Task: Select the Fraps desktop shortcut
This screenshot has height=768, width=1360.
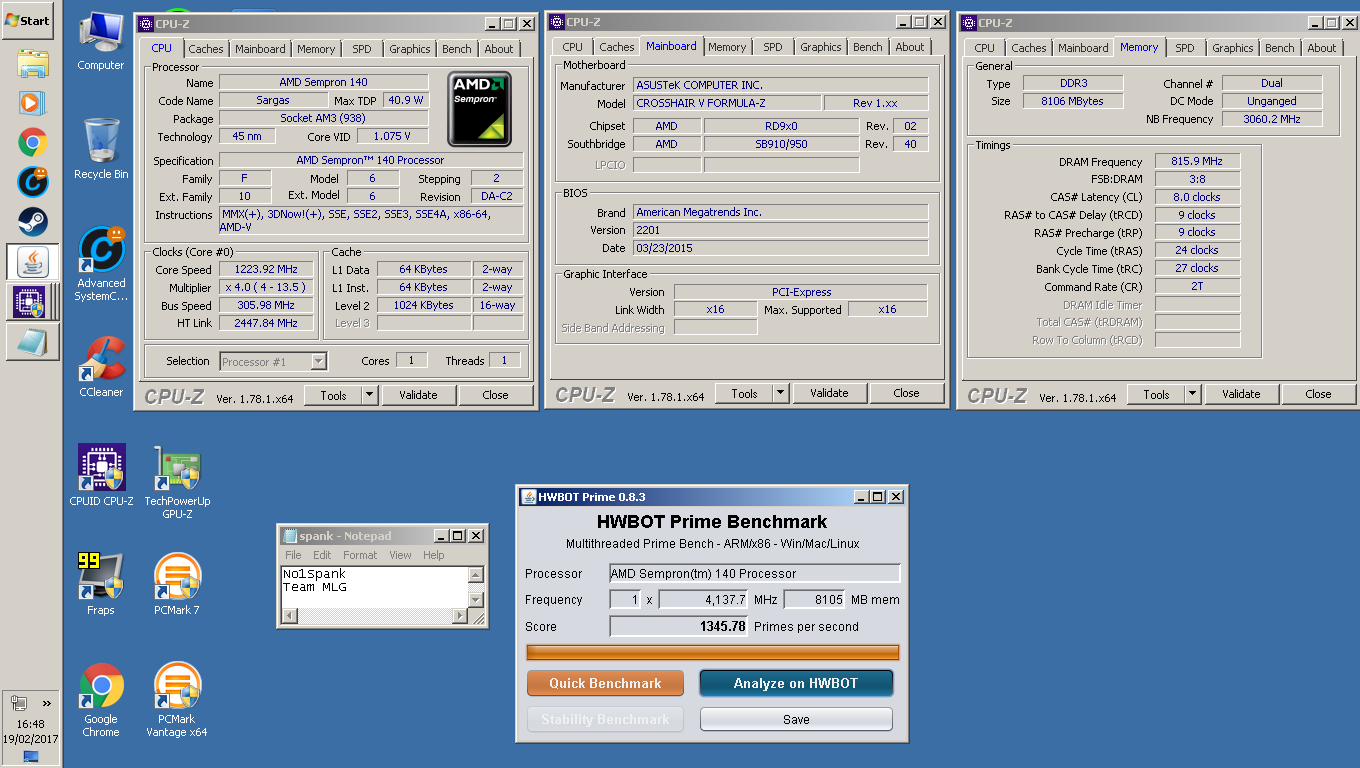Action: click(x=101, y=584)
